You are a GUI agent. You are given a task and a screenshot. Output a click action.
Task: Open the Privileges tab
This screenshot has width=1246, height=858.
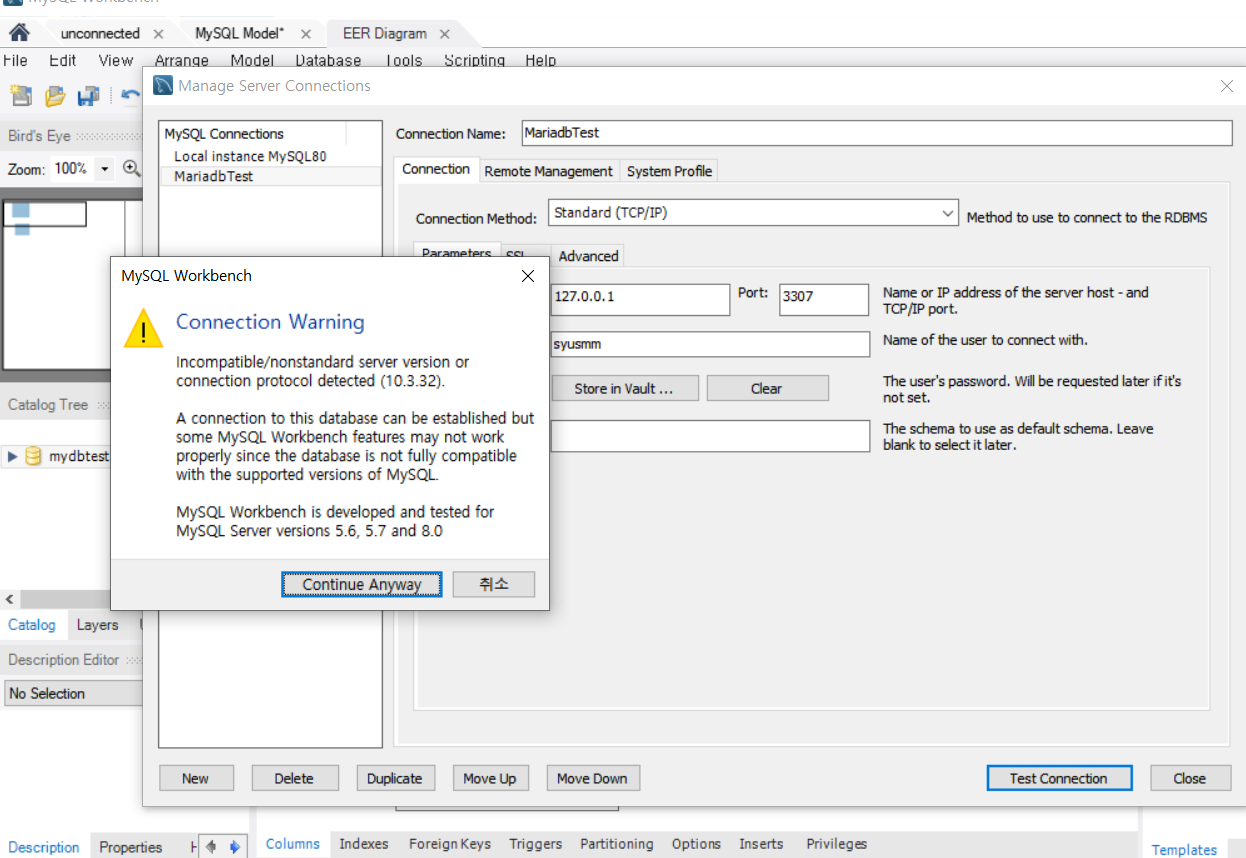(x=836, y=844)
